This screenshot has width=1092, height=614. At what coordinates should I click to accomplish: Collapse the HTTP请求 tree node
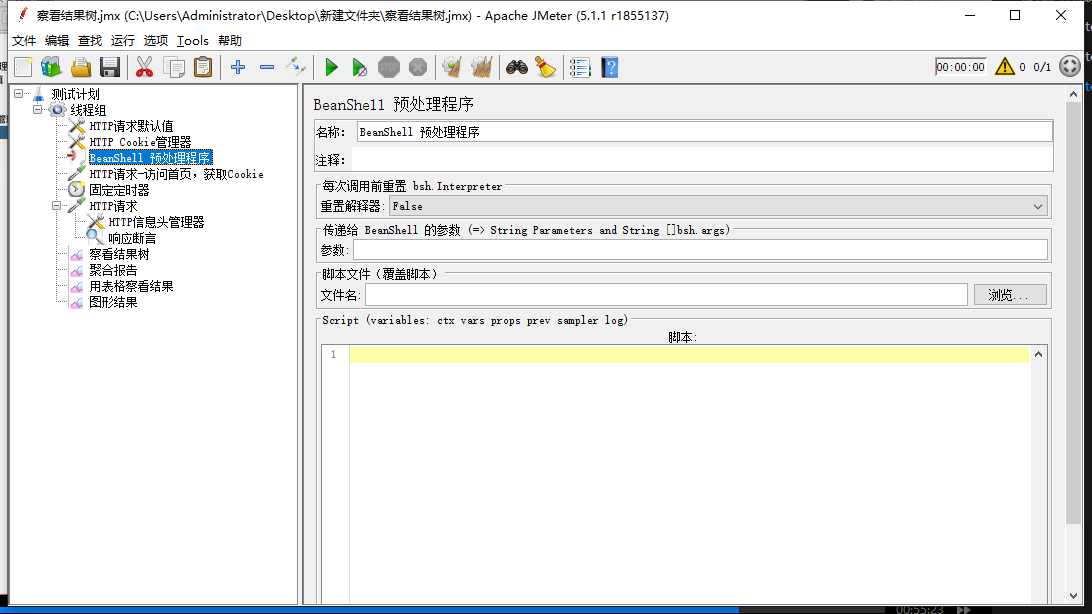[x=56, y=205]
